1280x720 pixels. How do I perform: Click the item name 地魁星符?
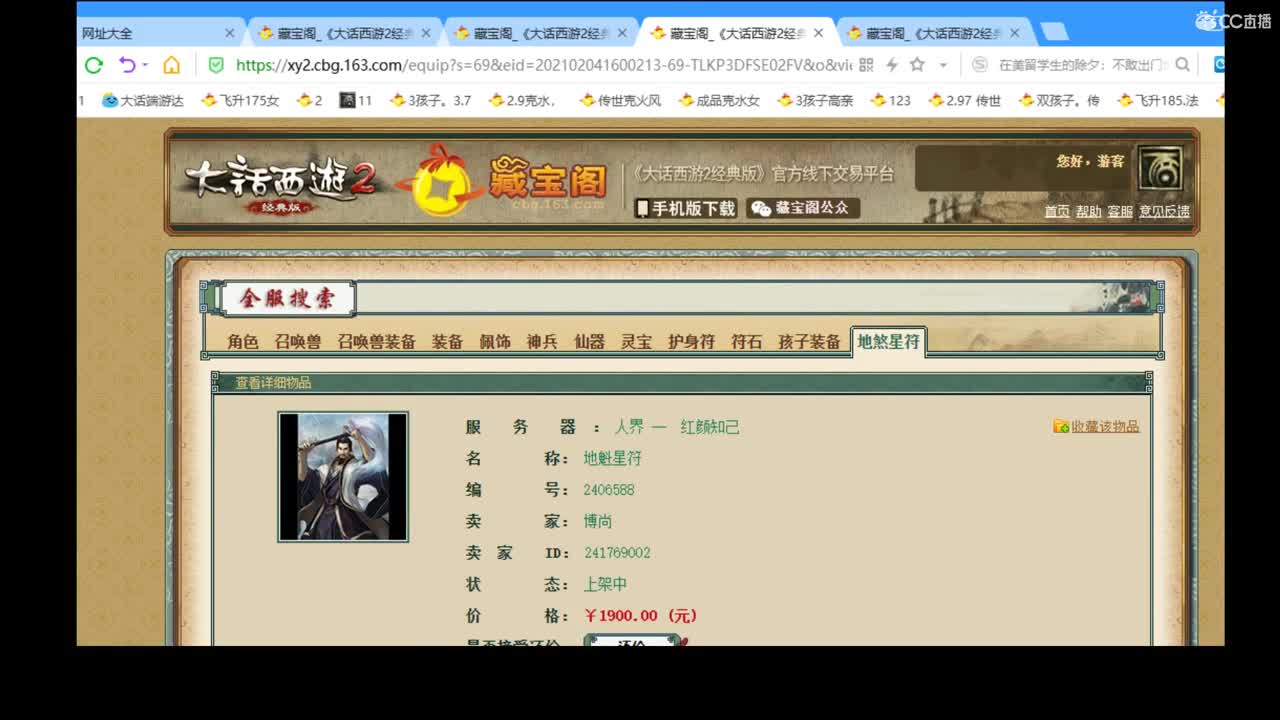613,458
